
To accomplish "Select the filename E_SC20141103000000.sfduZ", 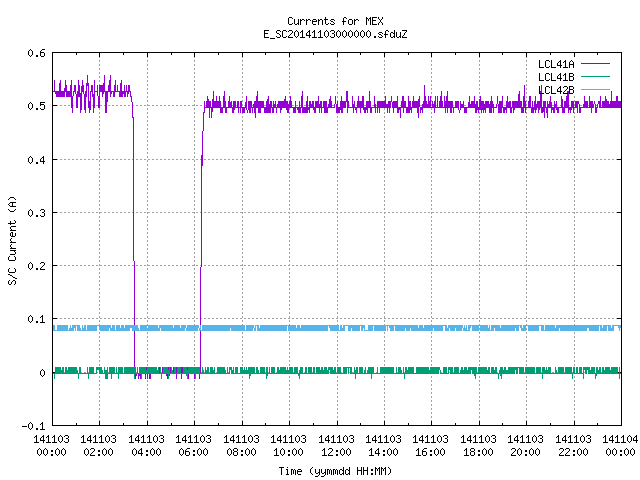I will point(335,34).
